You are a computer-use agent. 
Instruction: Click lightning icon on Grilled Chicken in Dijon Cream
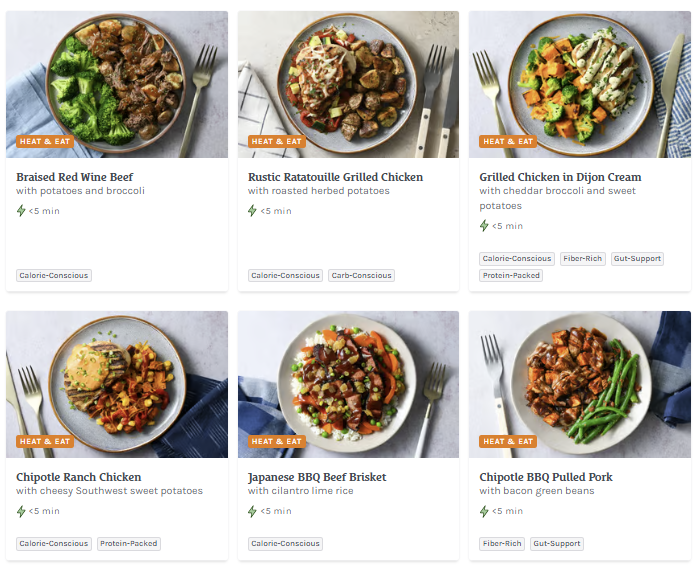click(485, 226)
